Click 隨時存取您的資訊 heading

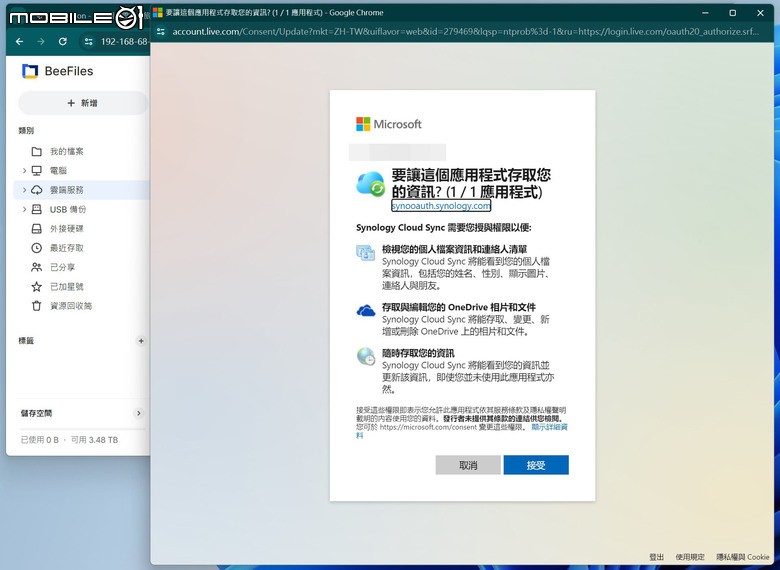[418, 353]
